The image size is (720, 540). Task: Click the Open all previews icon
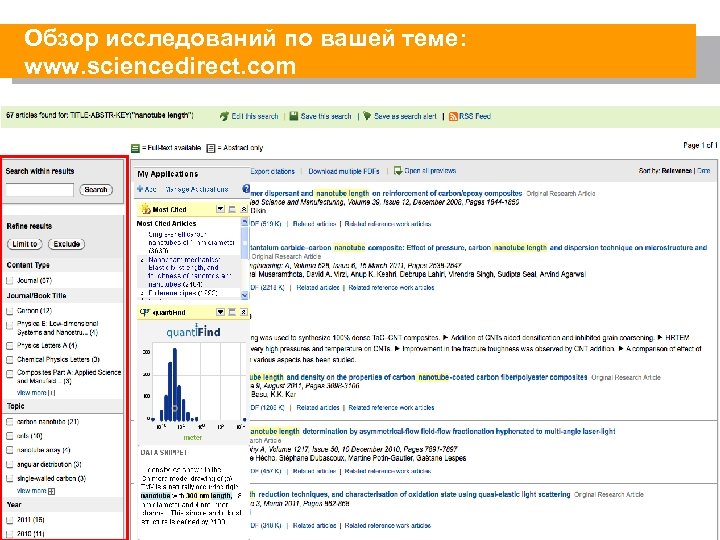398,170
